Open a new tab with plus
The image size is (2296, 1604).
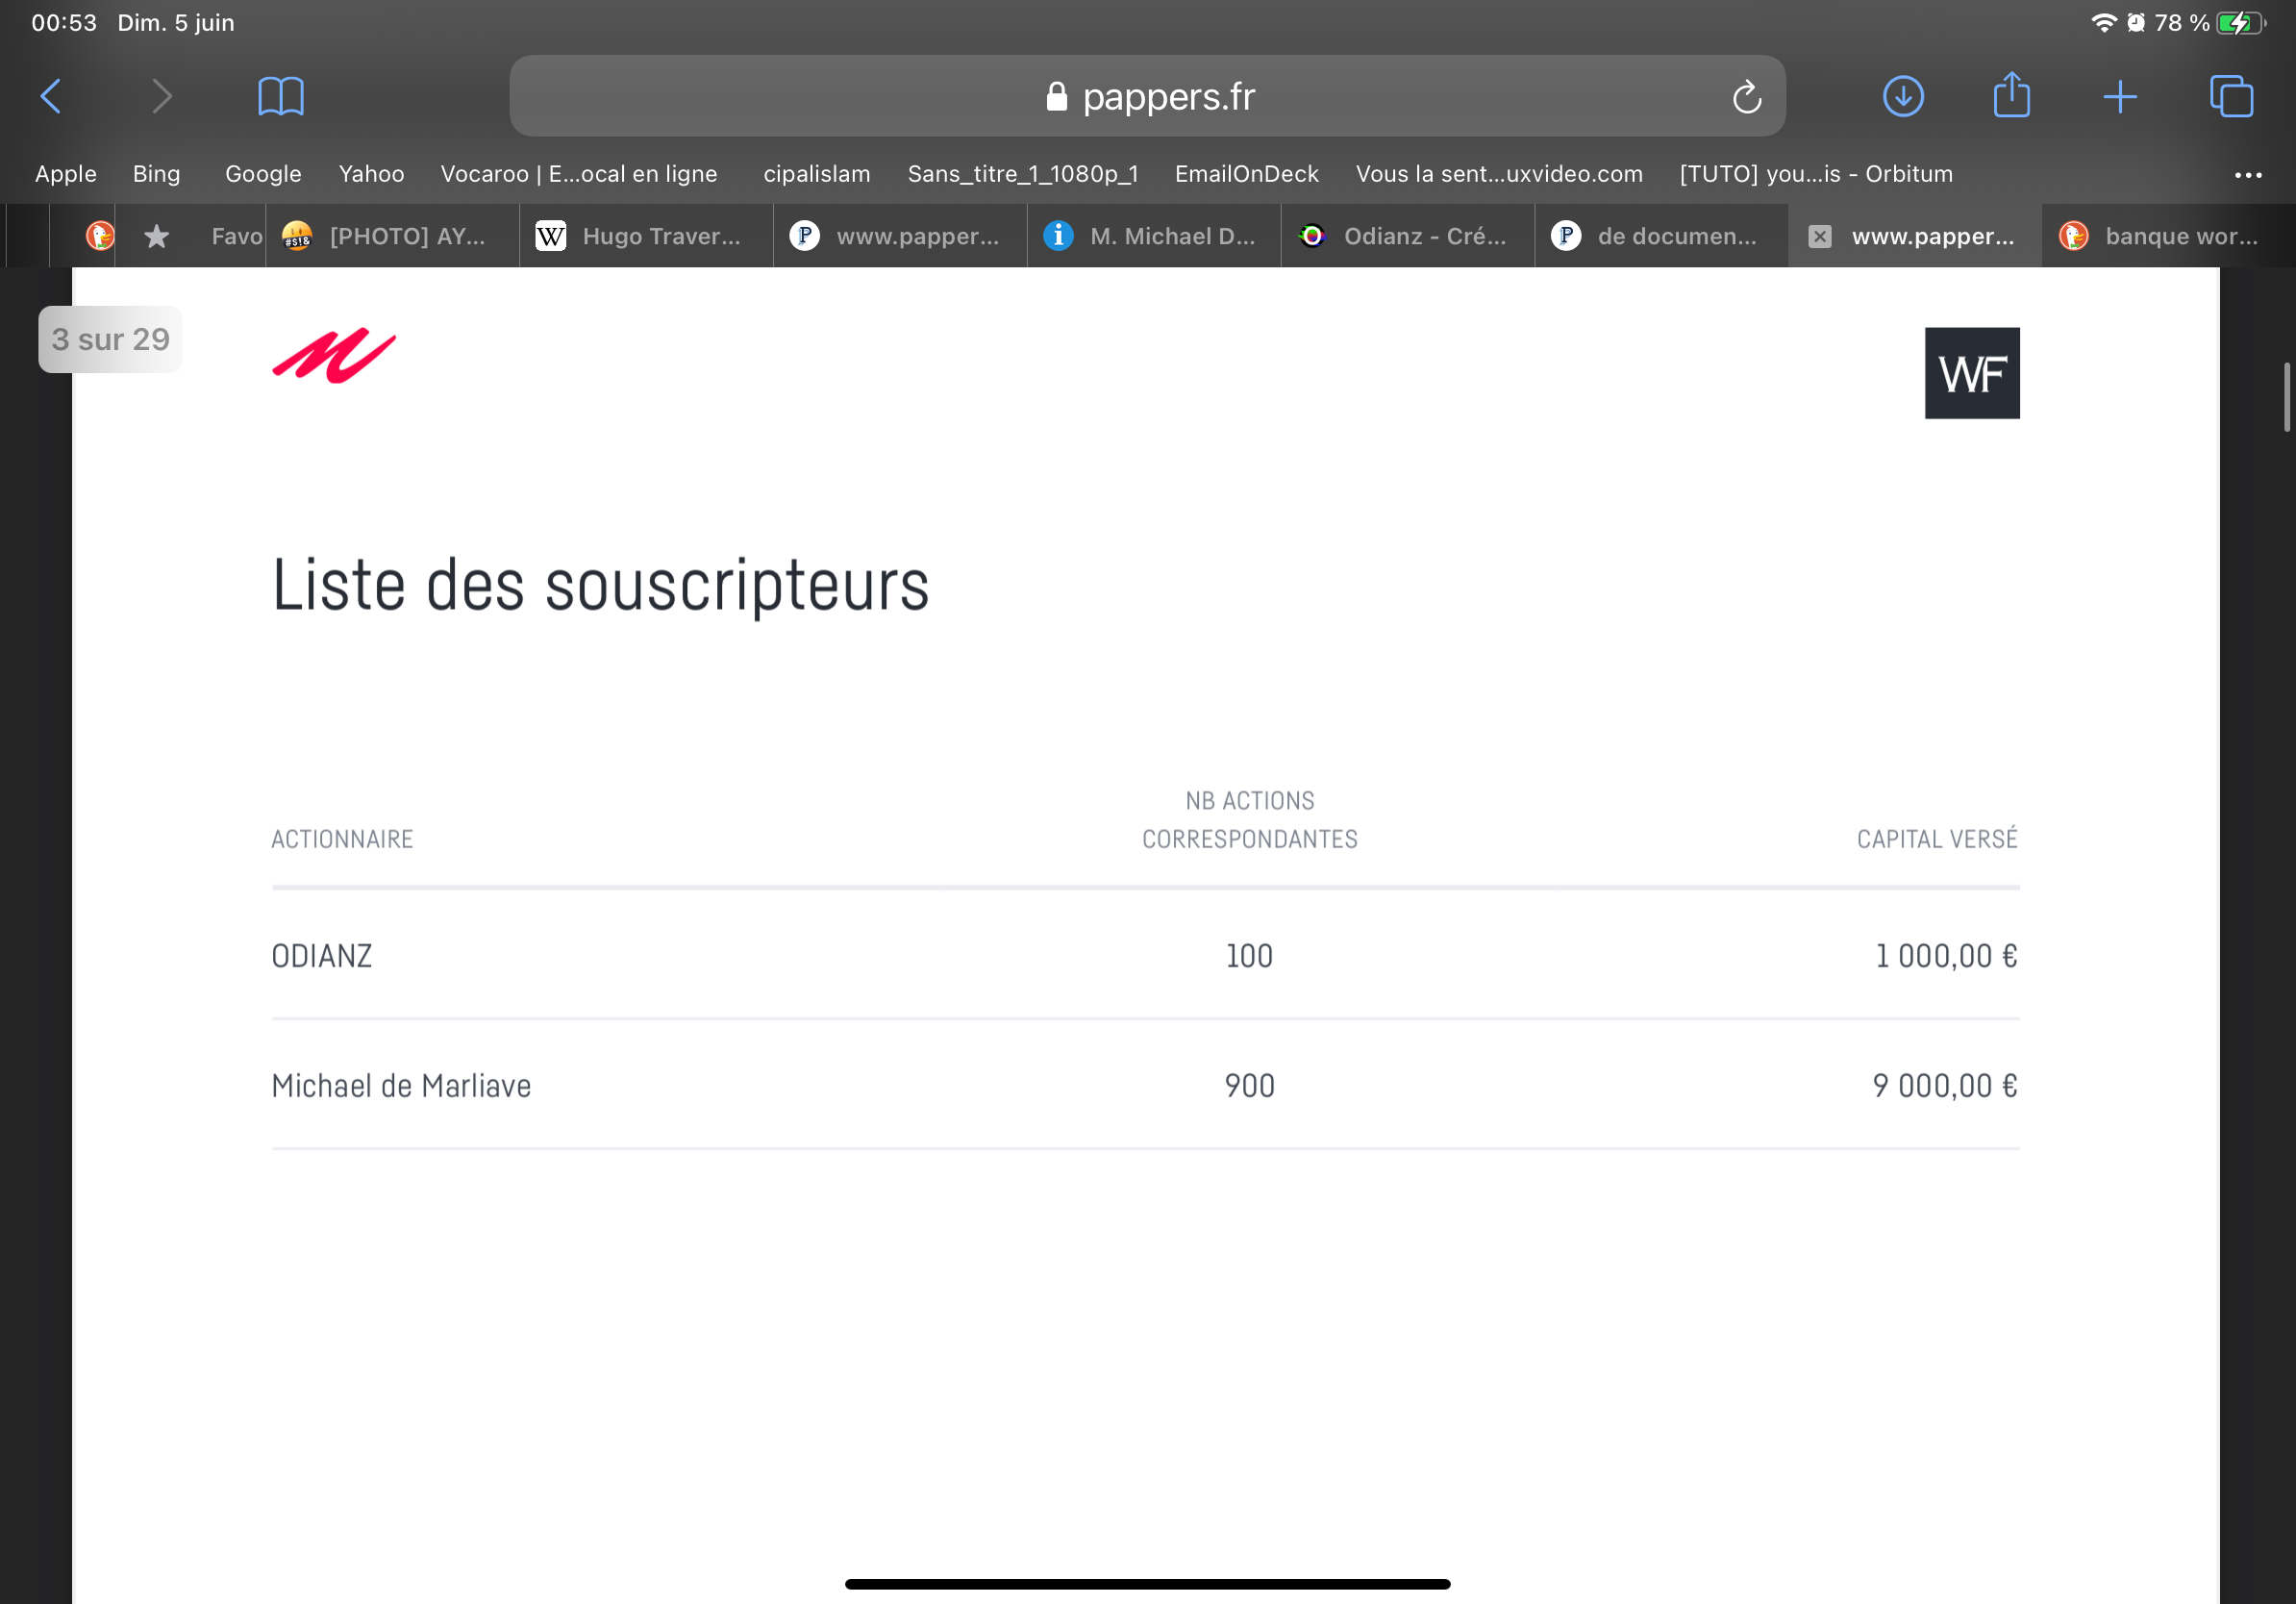(x=2120, y=97)
